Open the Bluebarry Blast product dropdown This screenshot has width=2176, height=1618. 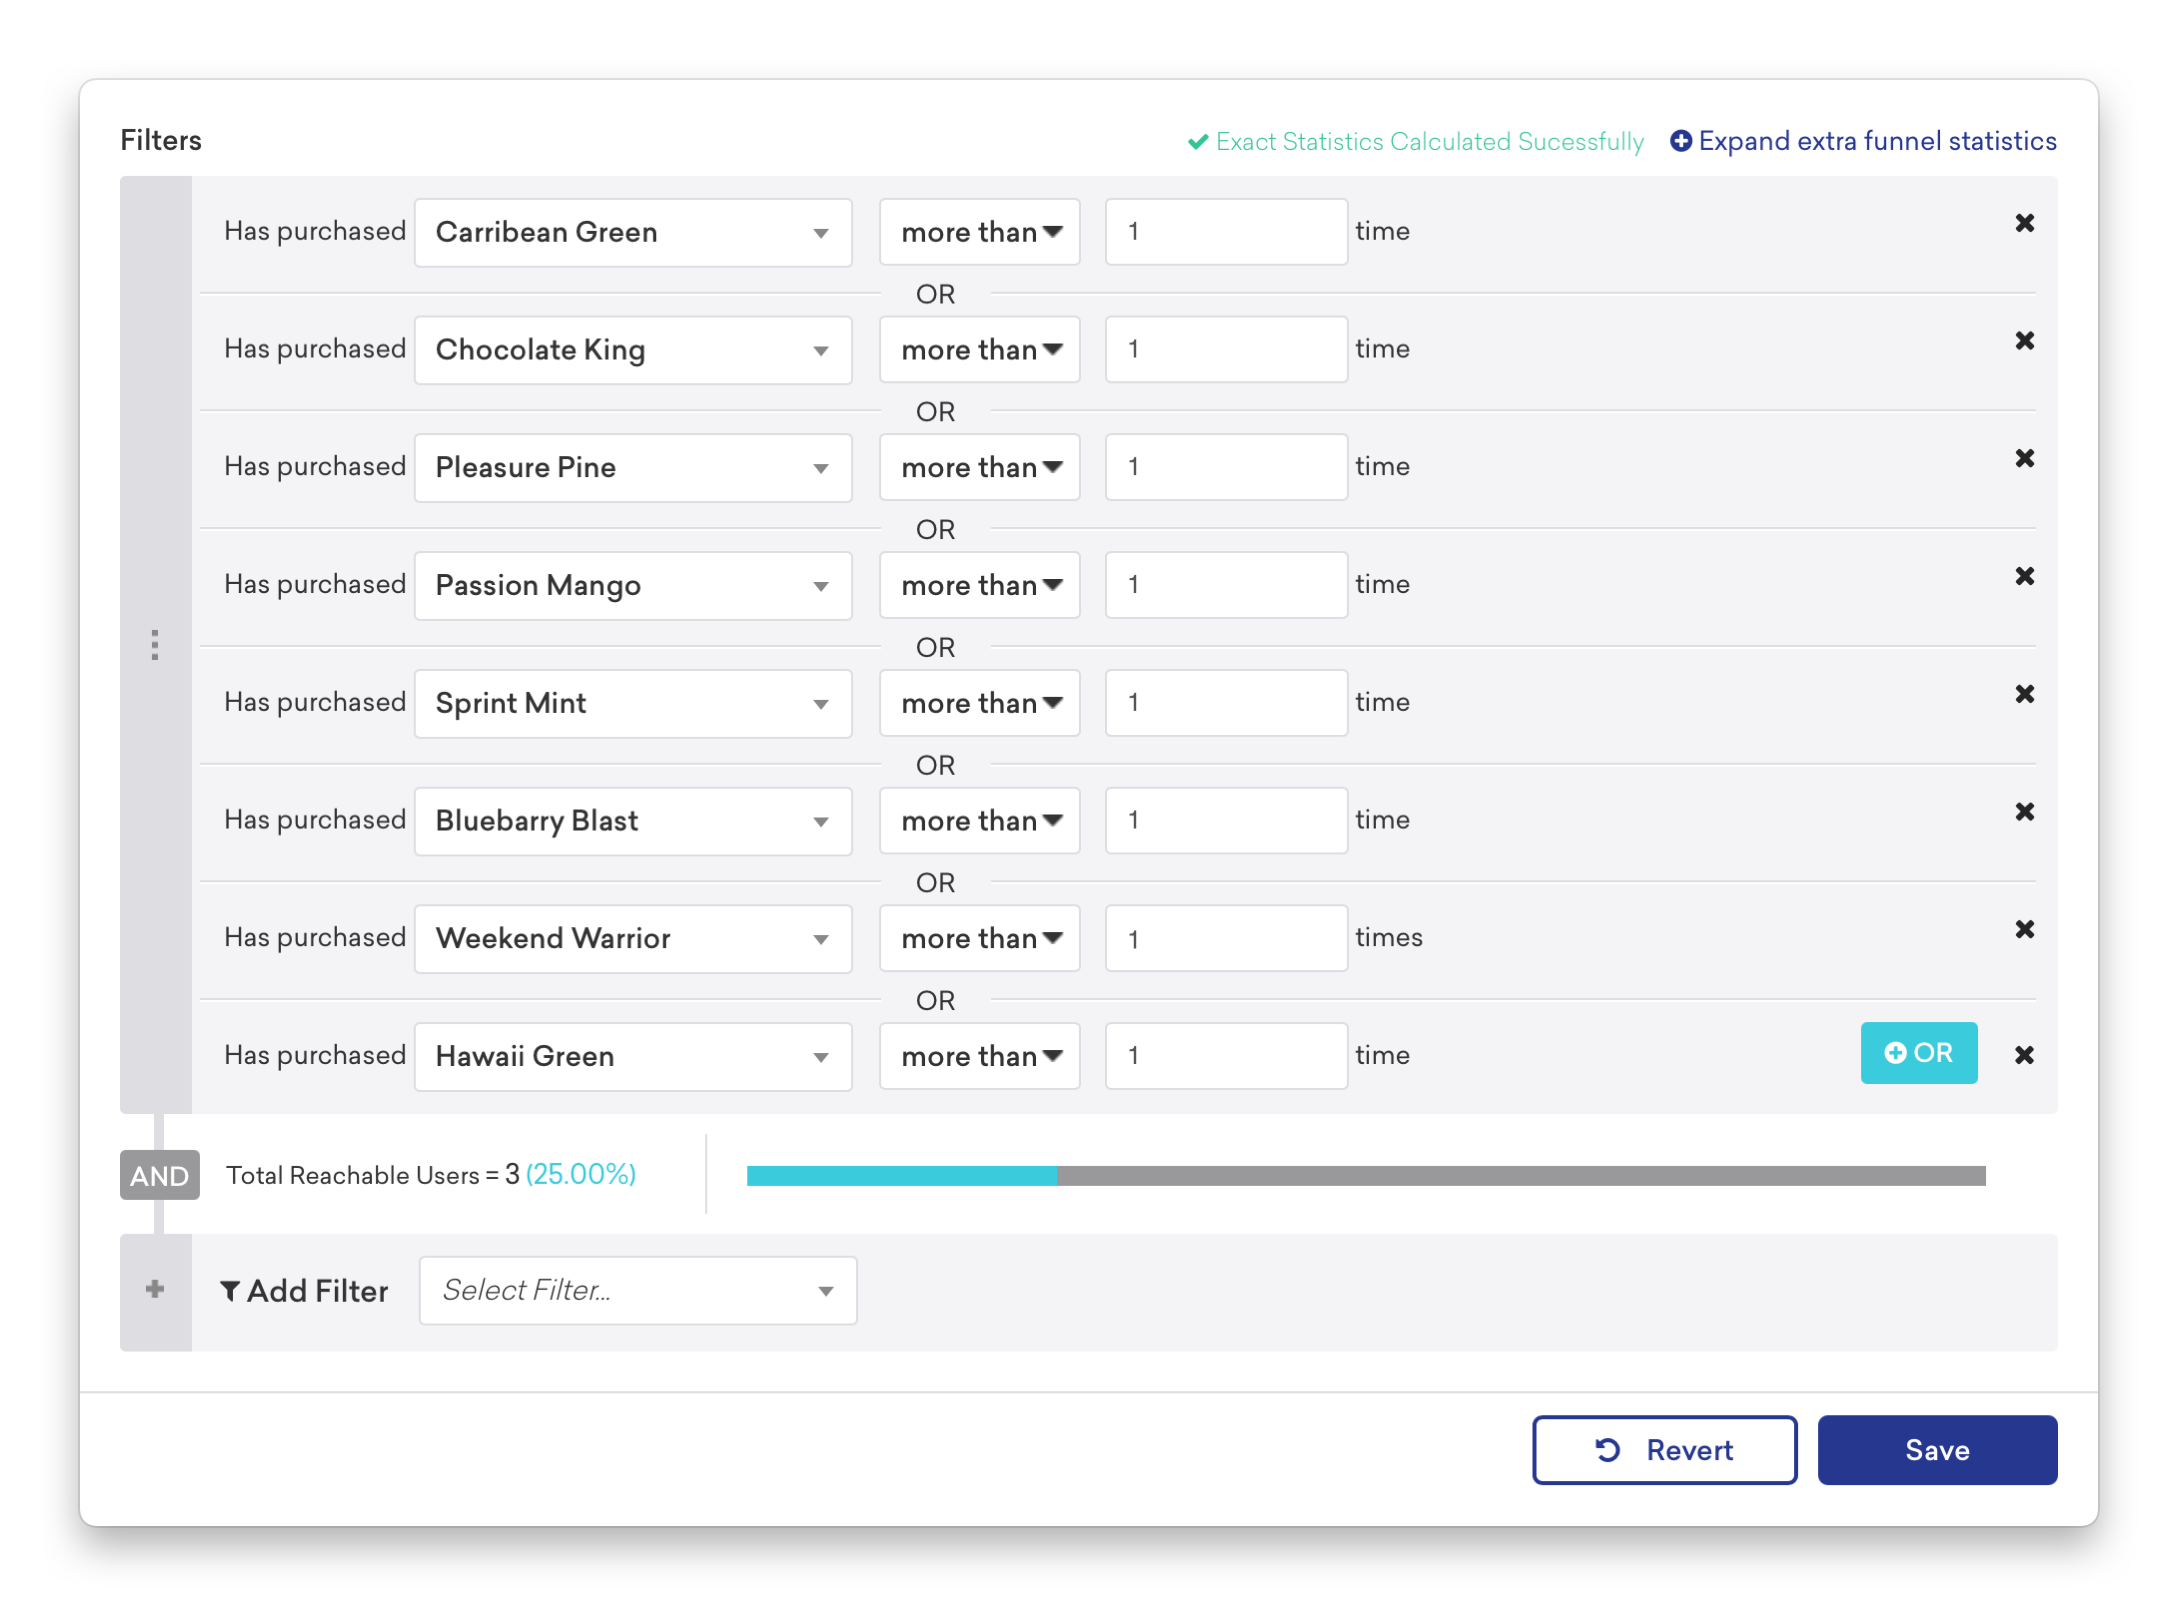click(633, 821)
